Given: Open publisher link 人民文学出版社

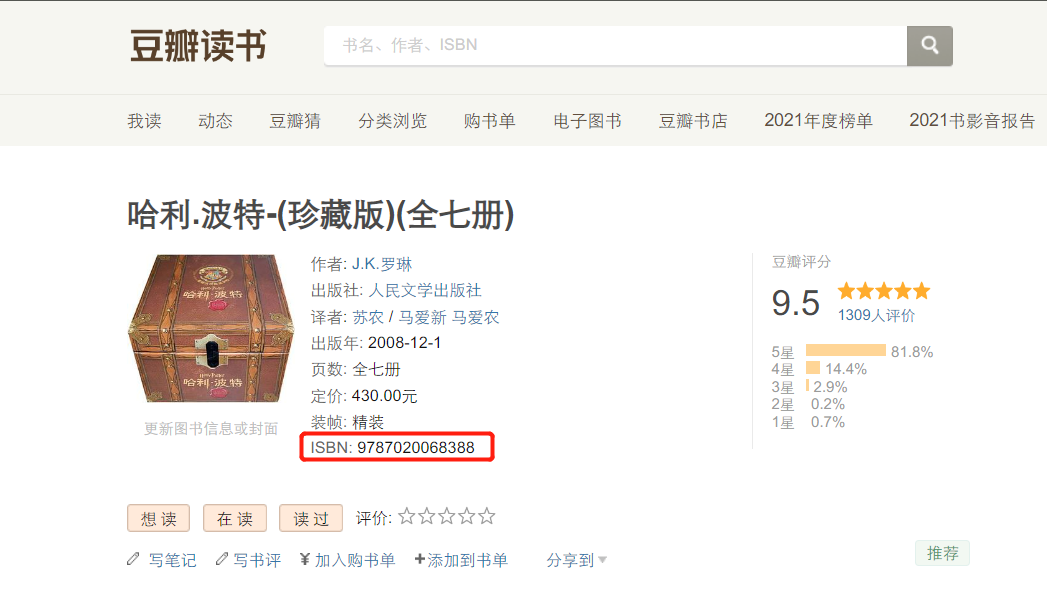Looking at the screenshot, I should click(x=425, y=290).
